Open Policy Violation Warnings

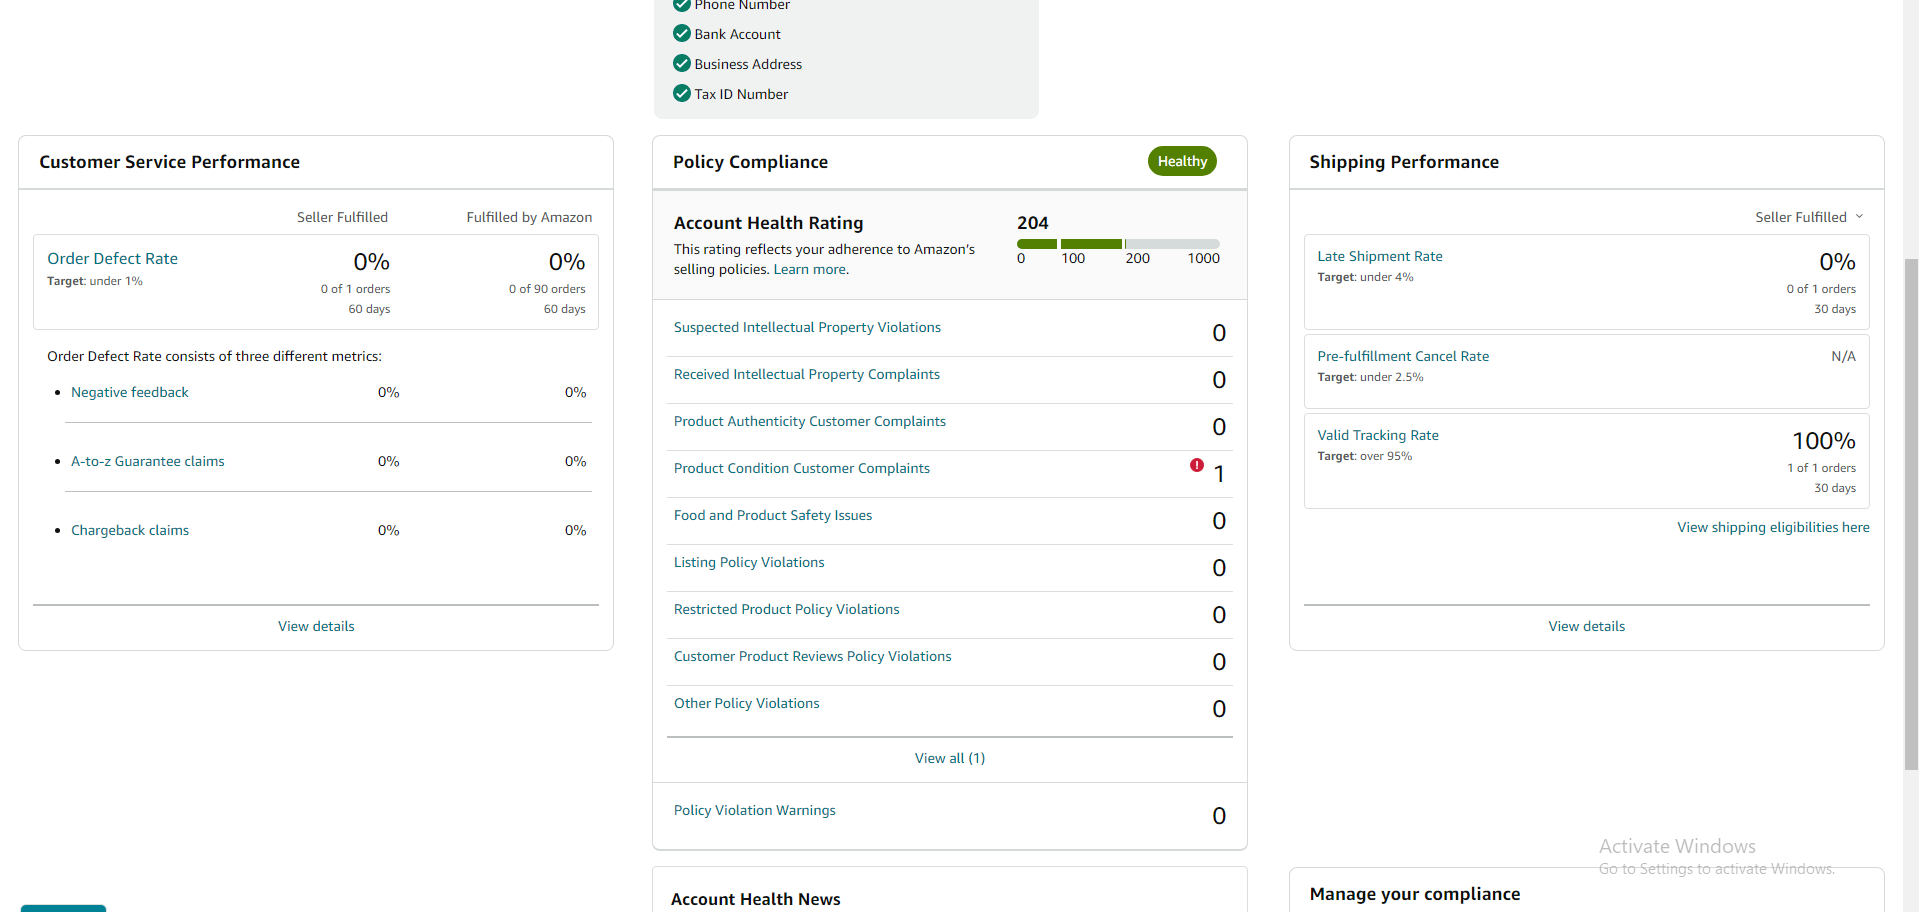point(755,810)
